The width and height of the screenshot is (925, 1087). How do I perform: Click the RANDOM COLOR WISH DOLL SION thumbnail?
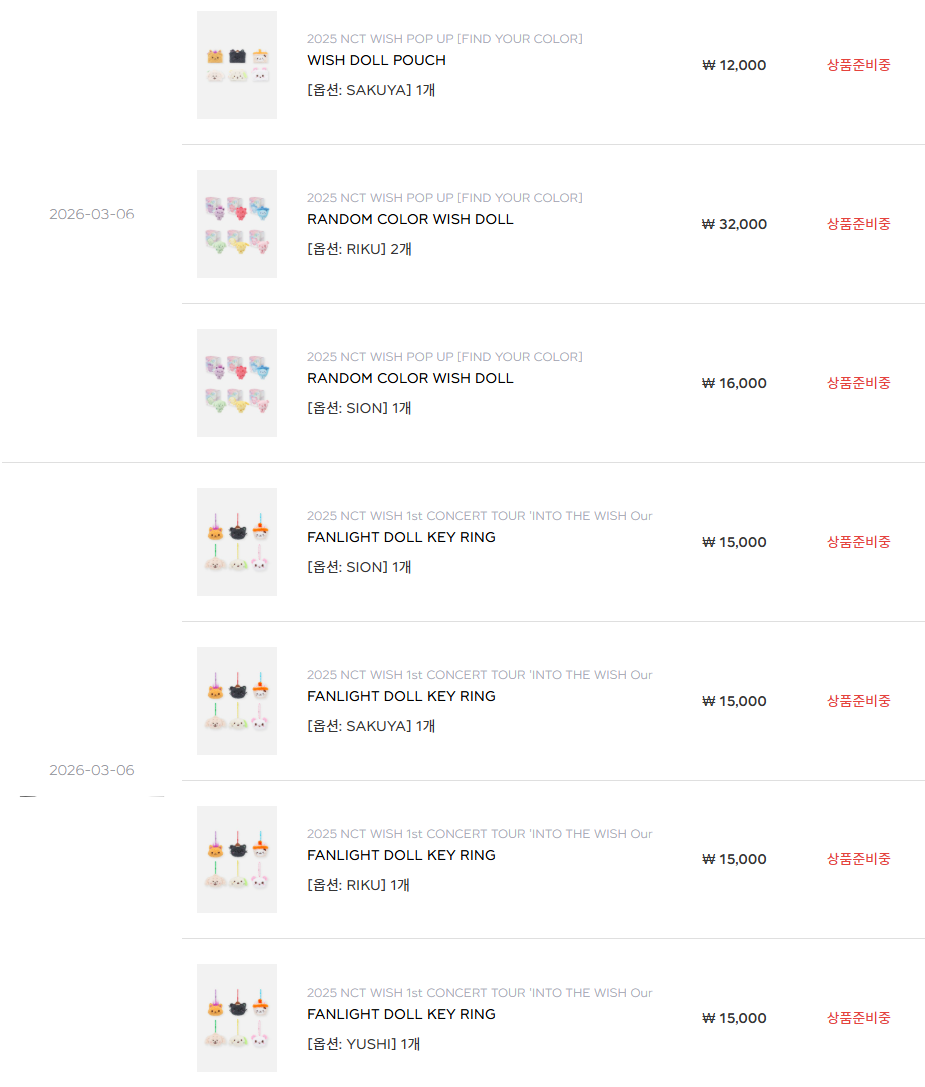tap(237, 383)
